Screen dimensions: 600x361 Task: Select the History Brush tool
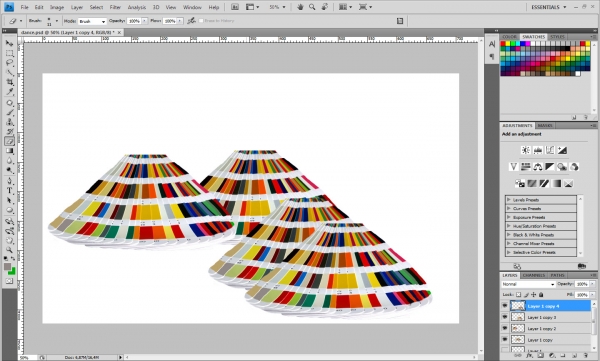click(9, 132)
